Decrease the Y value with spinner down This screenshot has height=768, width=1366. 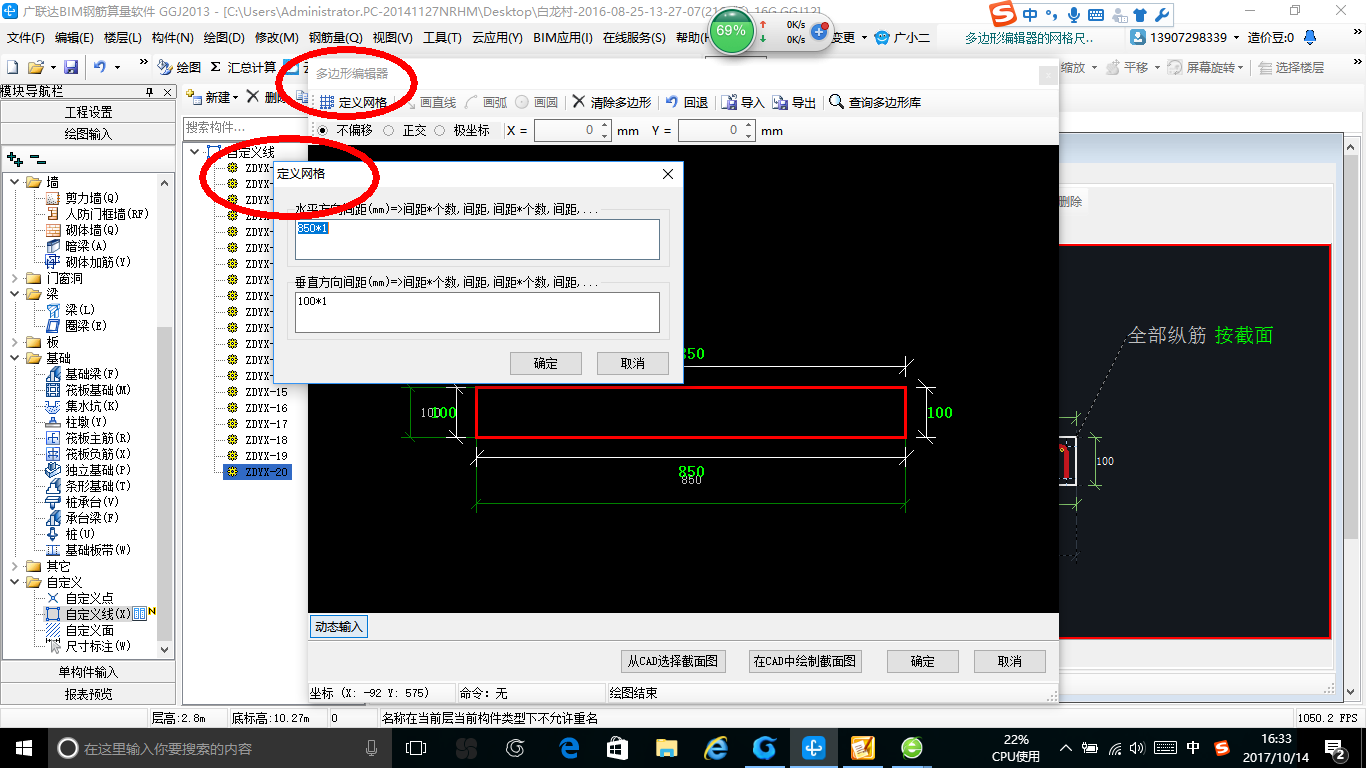tap(749, 135)
